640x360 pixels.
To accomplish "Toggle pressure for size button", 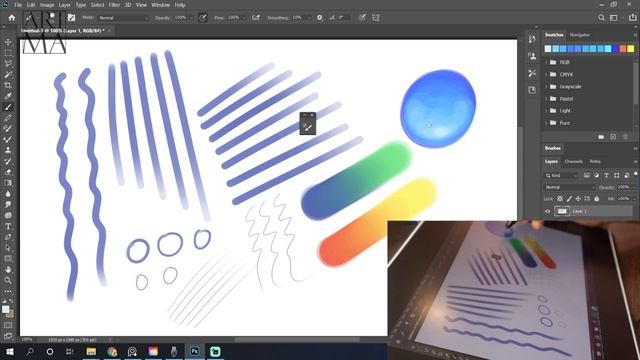I will pos(362,18).
